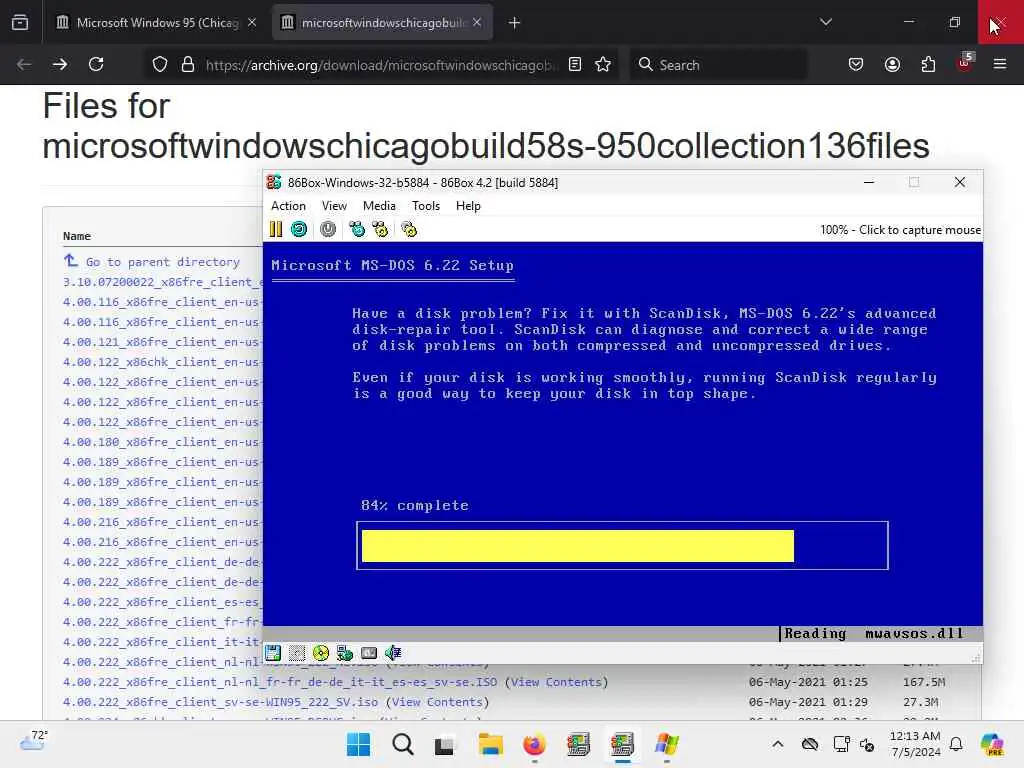This screenshot has width=1024, height=768.
Task: Close the microsoftwindowschicagobuild browser tab
Action: [x=477, y=22]
